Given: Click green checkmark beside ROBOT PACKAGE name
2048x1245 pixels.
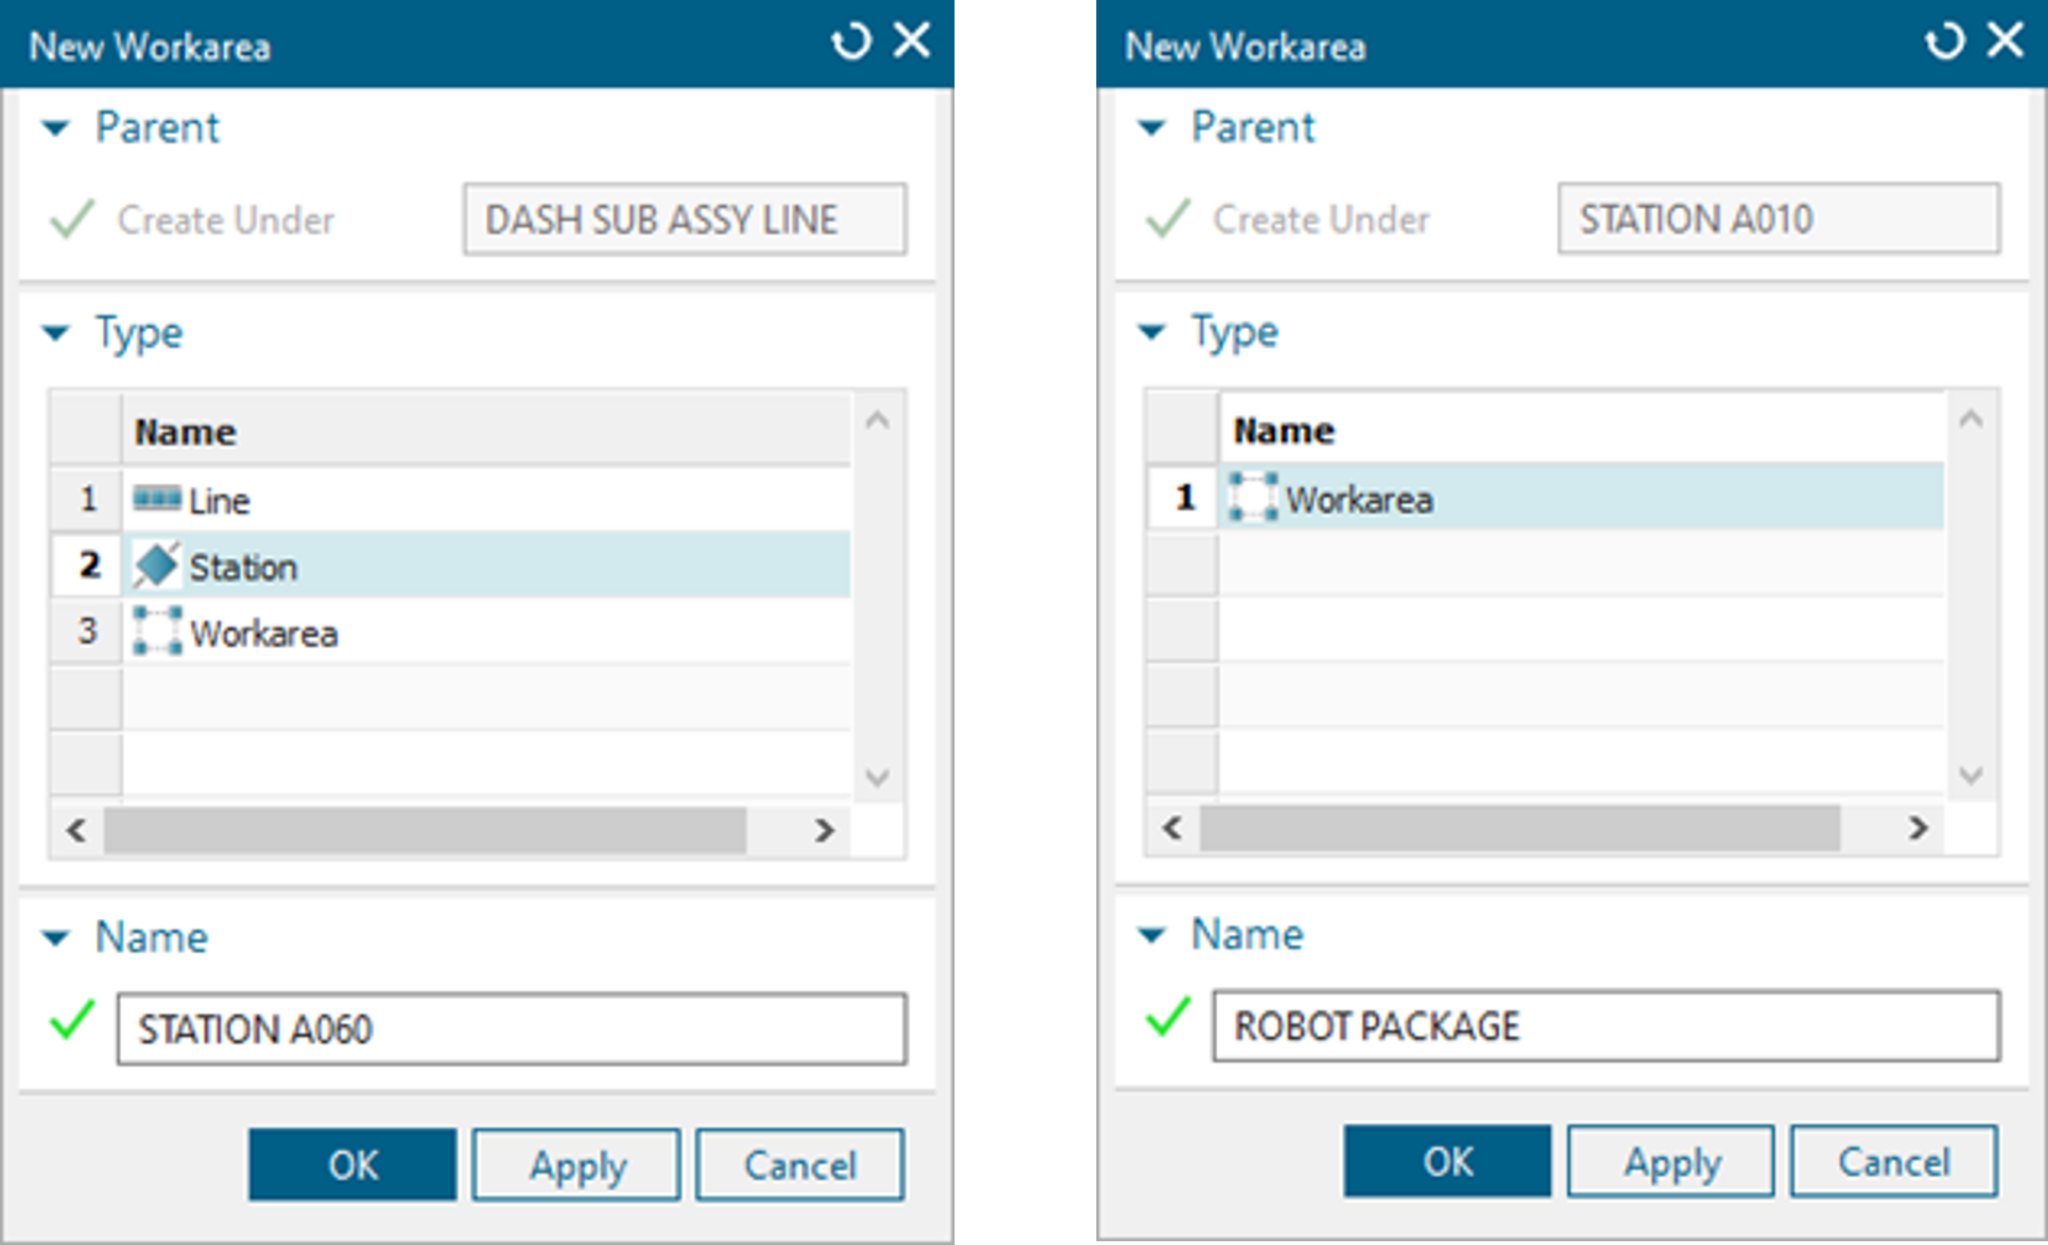Looking at the screenshot, I should pyautogui.click(x=1167, y=1019).
